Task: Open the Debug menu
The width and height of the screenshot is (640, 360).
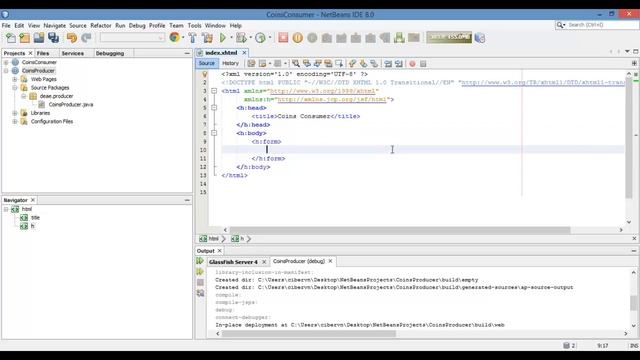Action: coord(137,25)
